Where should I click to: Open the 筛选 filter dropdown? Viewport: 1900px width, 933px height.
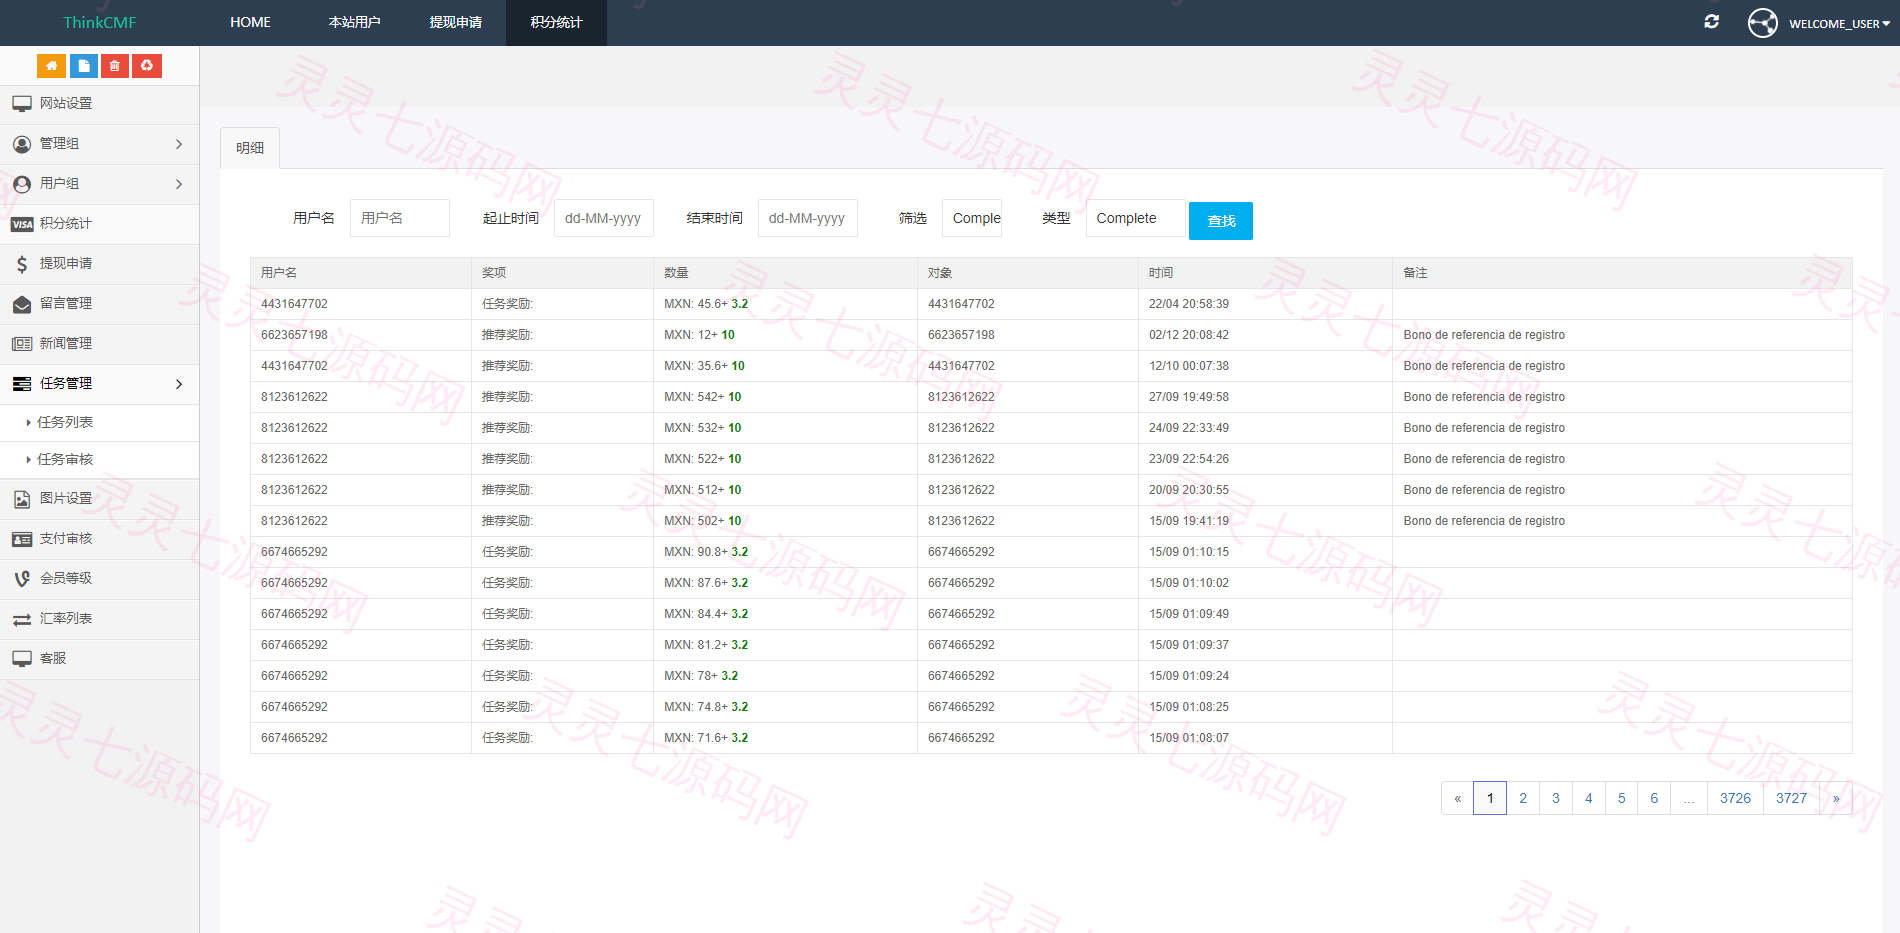972,218
